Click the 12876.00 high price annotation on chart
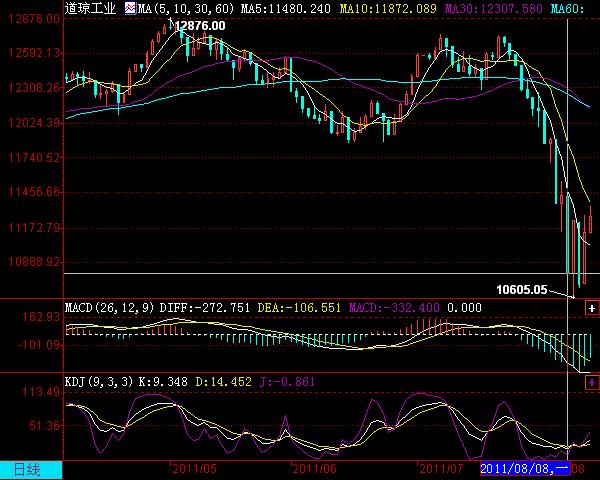Screen dimensions: 600x480 tap(200, 26)
